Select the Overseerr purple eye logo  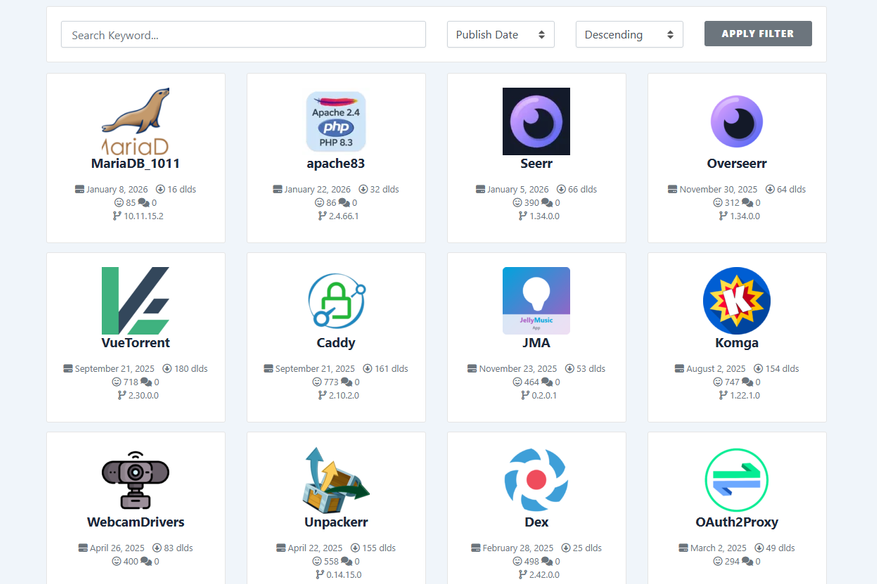click(x=737, y=121)
